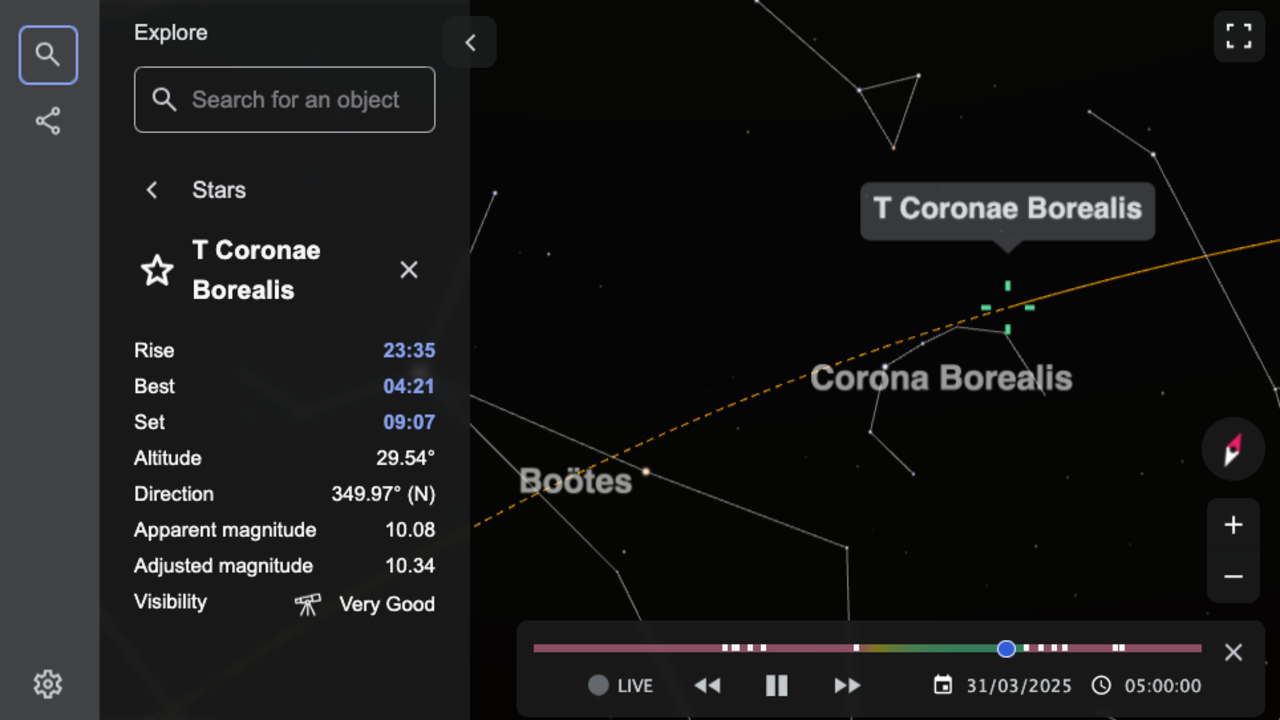Go back to the Stars list

(x=151, y=190)
